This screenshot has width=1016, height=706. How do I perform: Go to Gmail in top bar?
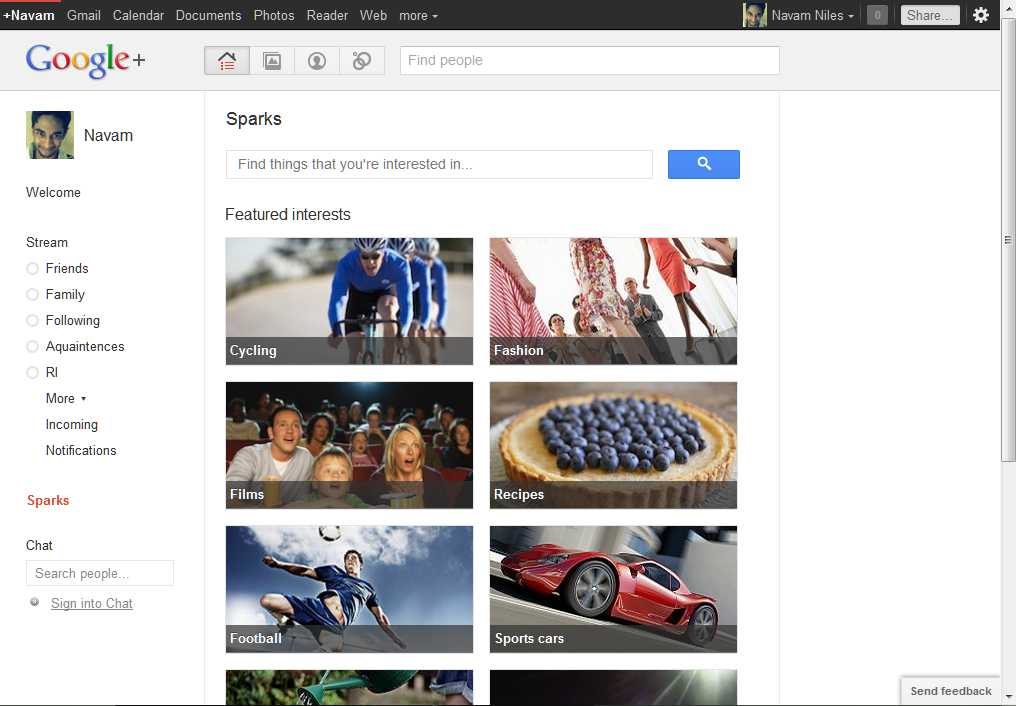84,15
